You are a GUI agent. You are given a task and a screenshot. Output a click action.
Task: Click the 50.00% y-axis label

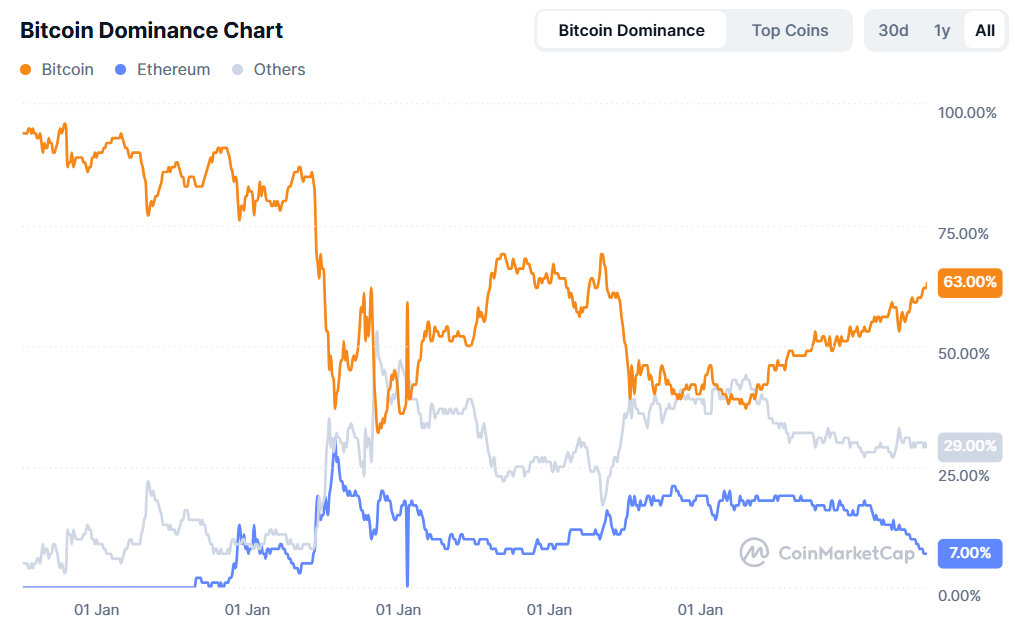(963, 354)
